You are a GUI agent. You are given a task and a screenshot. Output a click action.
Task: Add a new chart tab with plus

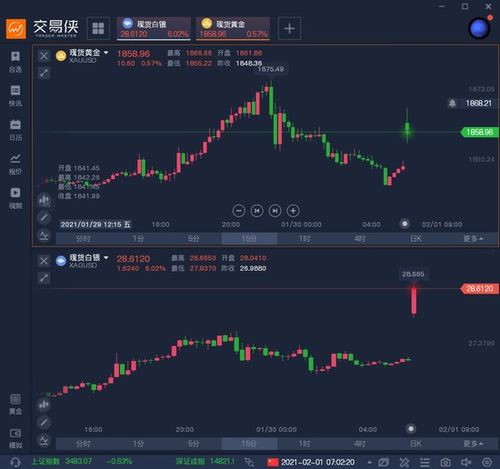coord(289,28)
